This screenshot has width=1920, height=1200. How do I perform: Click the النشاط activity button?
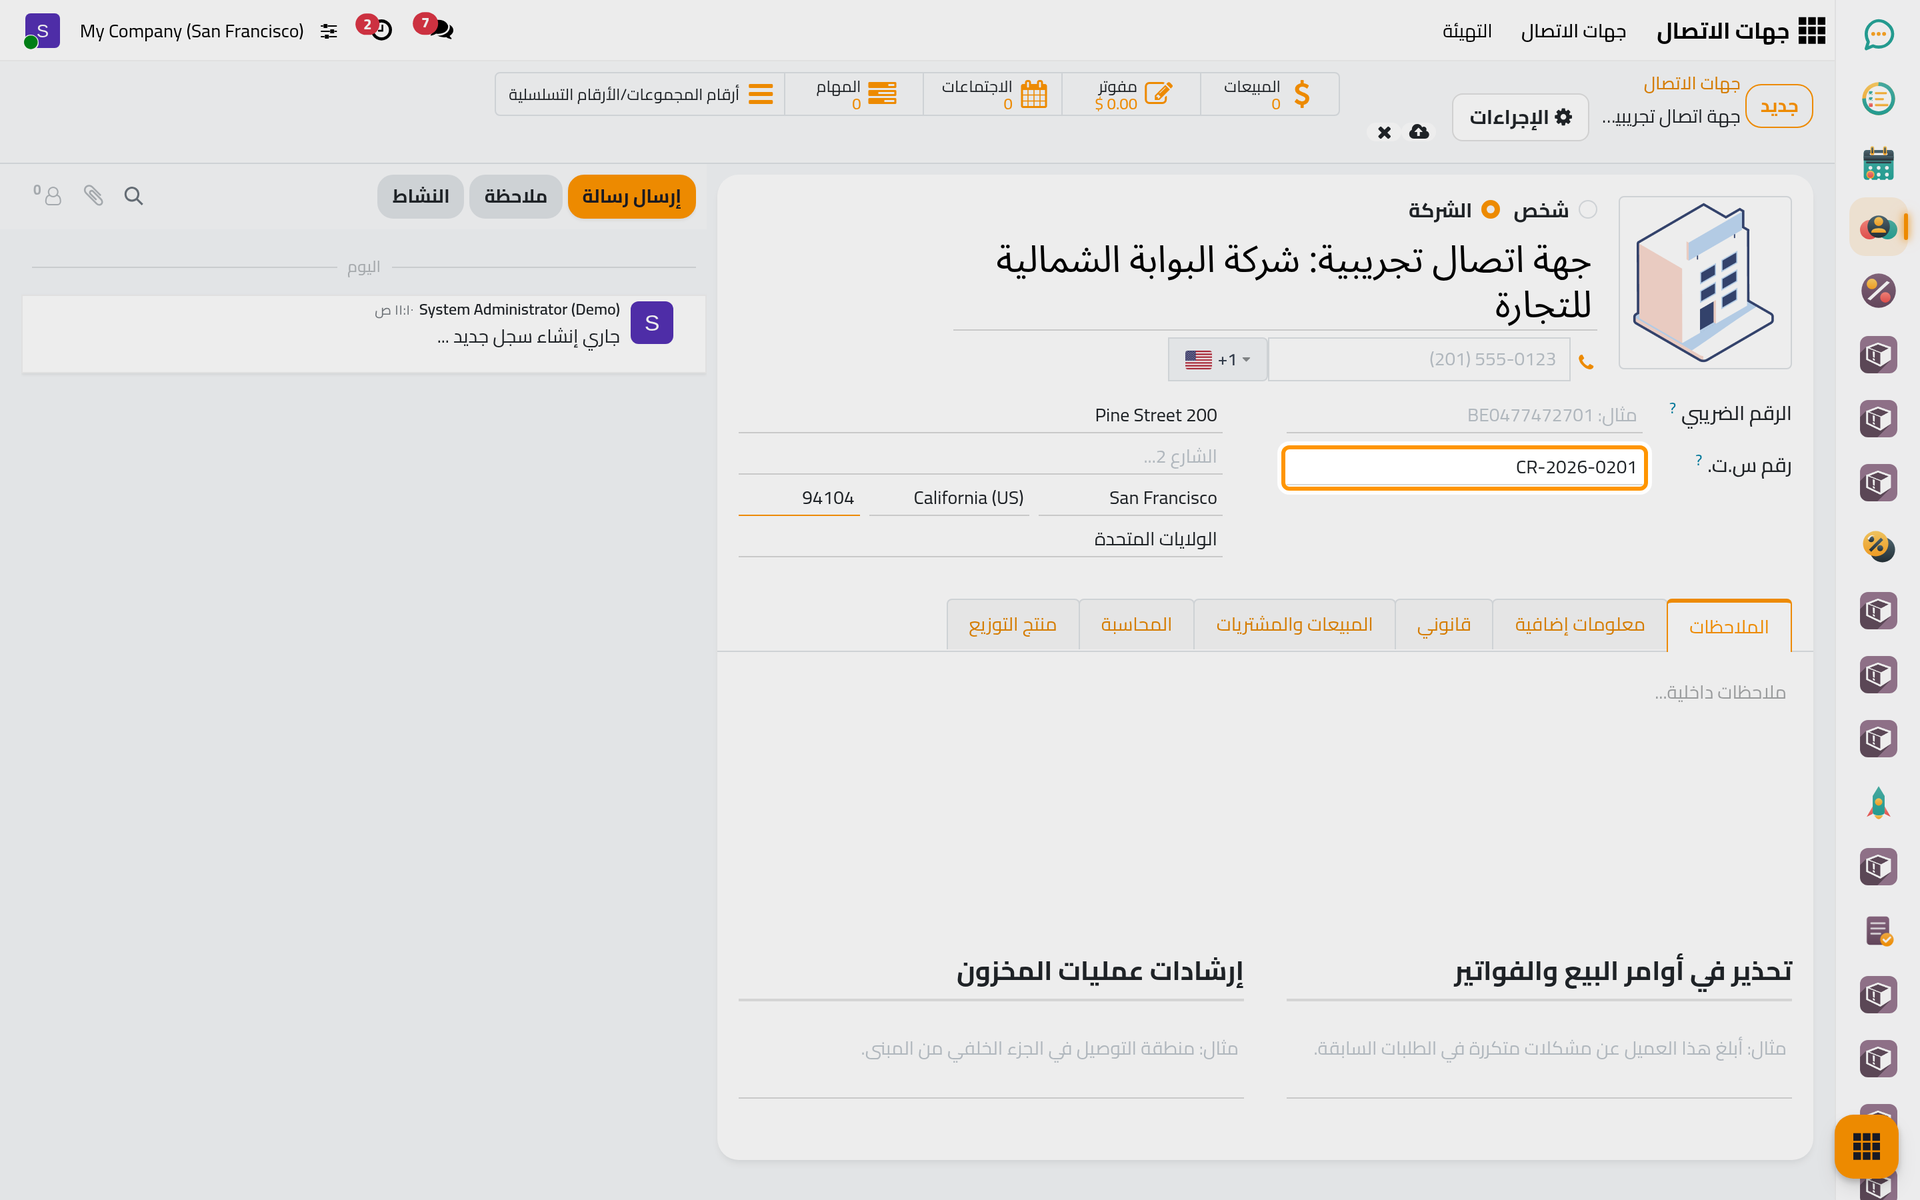(420, 197)
